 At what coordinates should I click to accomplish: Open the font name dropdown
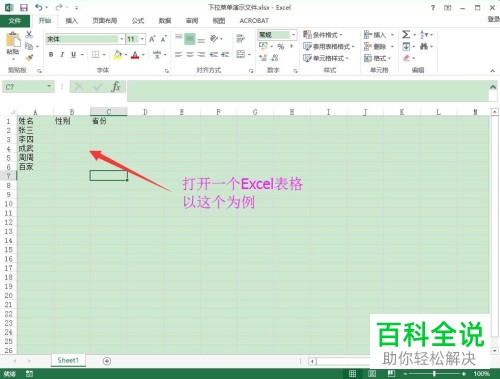[x=122, y=39]
